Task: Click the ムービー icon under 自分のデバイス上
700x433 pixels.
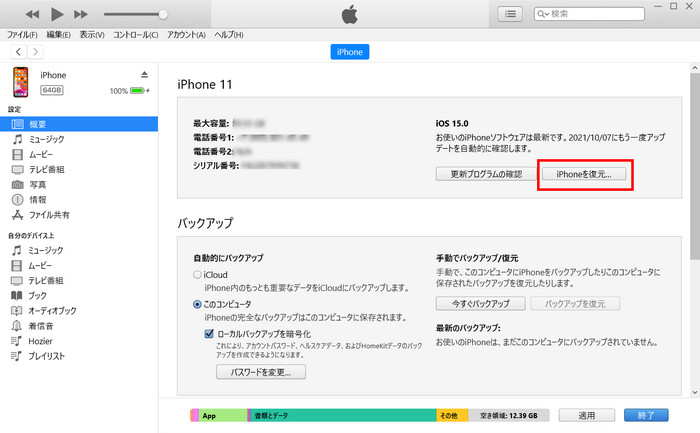Action: 17,266
